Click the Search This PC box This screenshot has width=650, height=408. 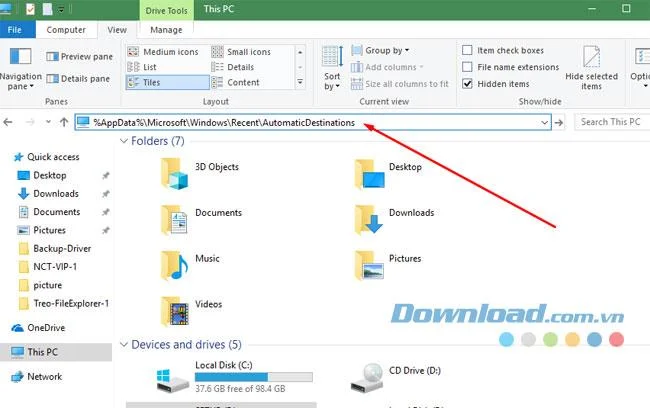[612, 122]
